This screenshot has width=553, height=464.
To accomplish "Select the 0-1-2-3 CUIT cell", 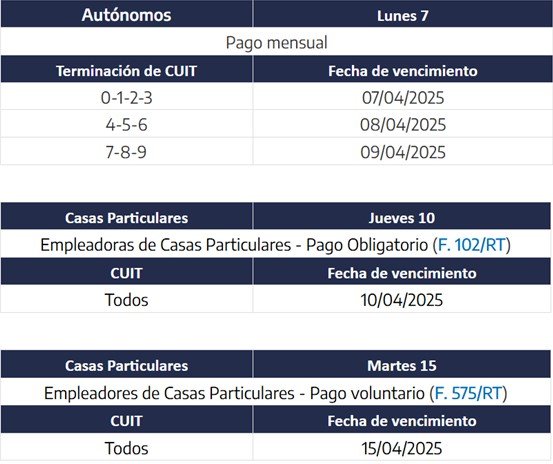I will pos(127,97).
